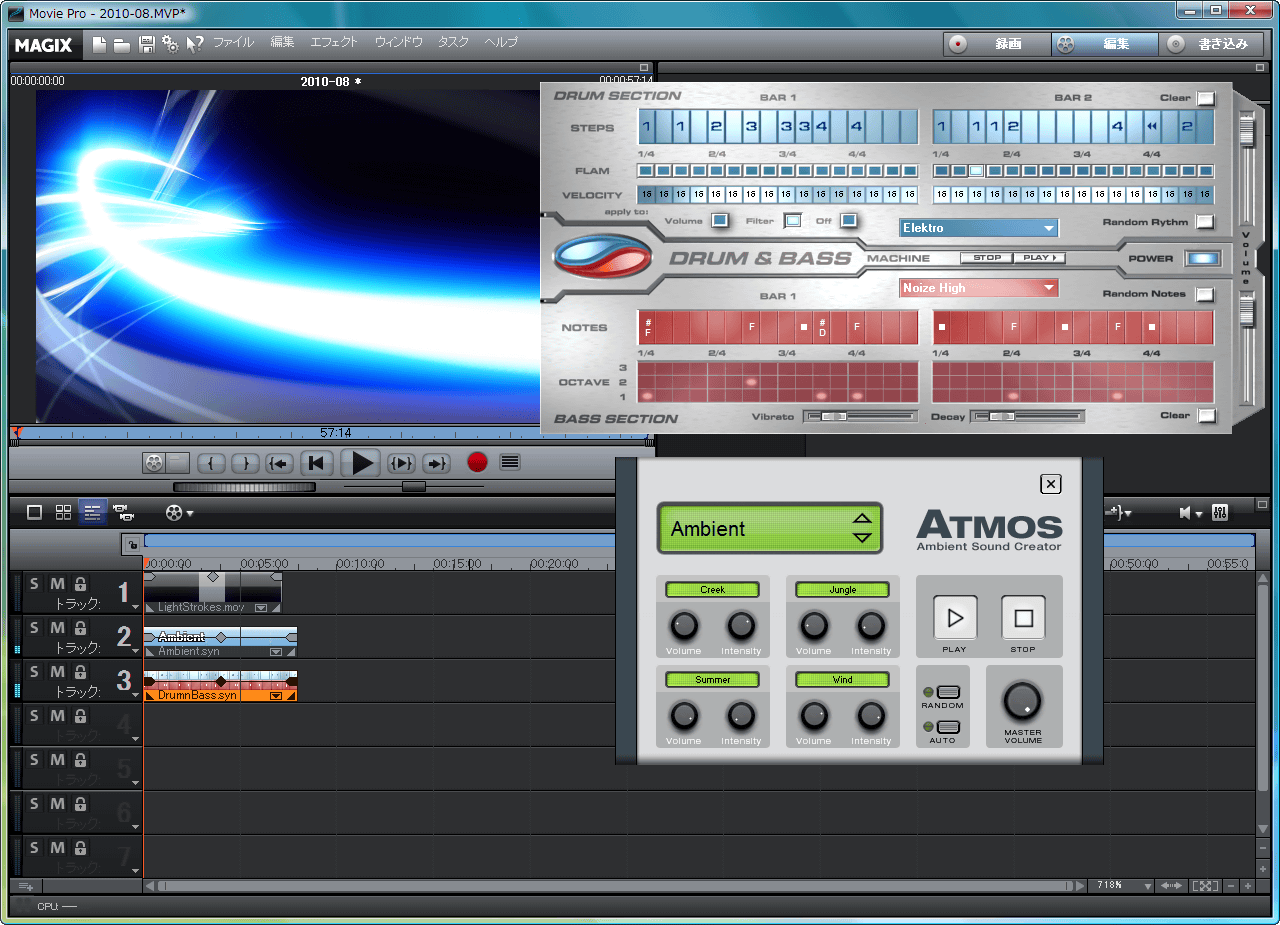Switch to the 書き込み burn screen
The height and width of the screenshot is (925, 1280).
tap(1211, 44)
